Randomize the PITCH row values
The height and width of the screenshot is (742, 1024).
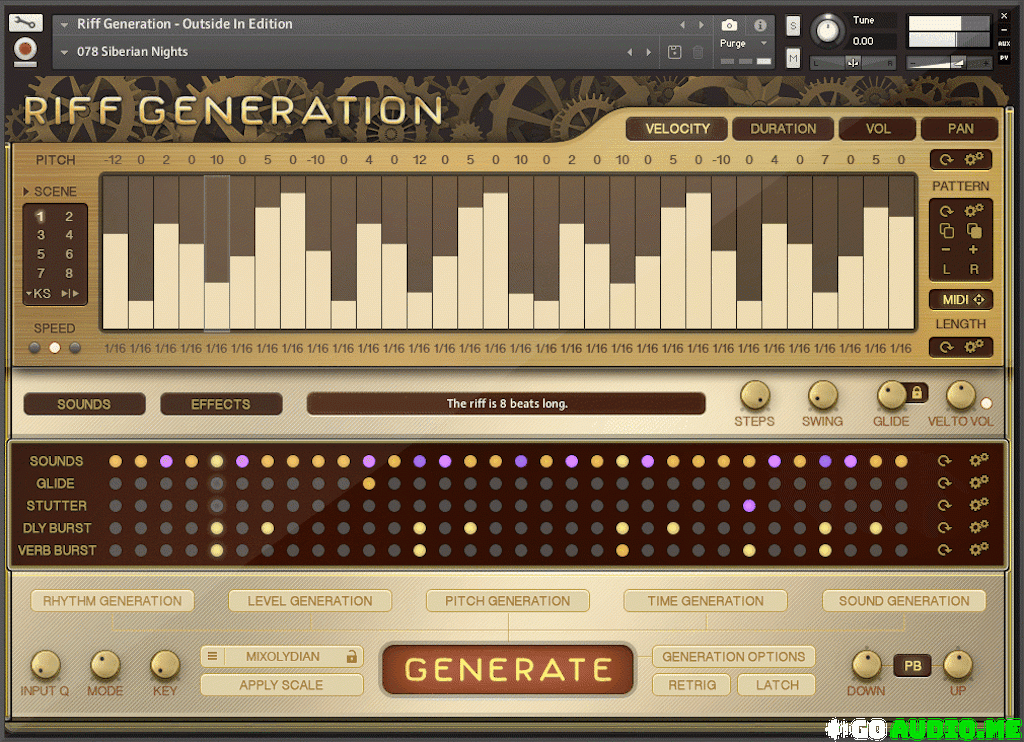coord(946,159)
